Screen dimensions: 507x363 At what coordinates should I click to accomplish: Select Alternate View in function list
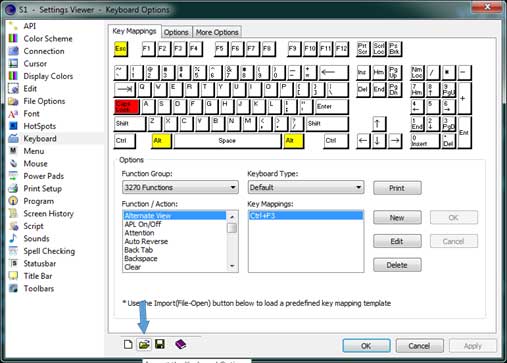pyautogui.click(x=175, y=216)
